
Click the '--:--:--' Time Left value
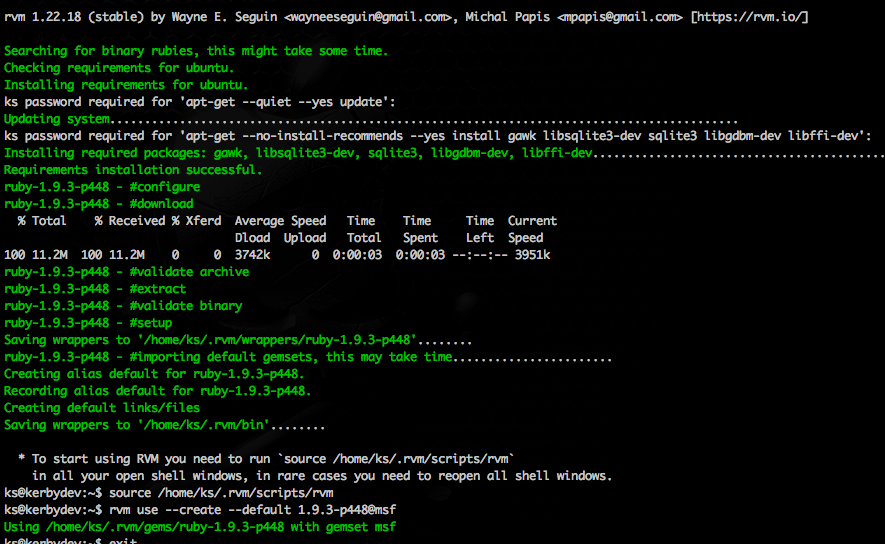point(479,255)
